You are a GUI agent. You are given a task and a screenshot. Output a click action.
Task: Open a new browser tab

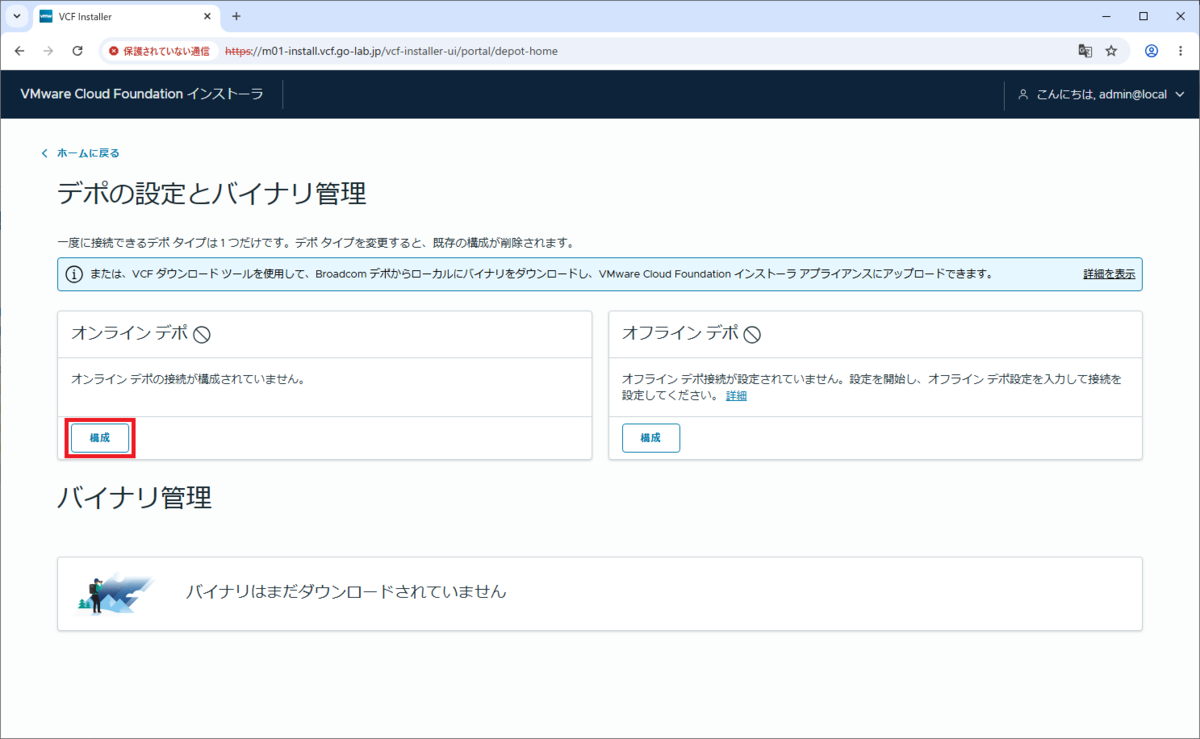237,16
